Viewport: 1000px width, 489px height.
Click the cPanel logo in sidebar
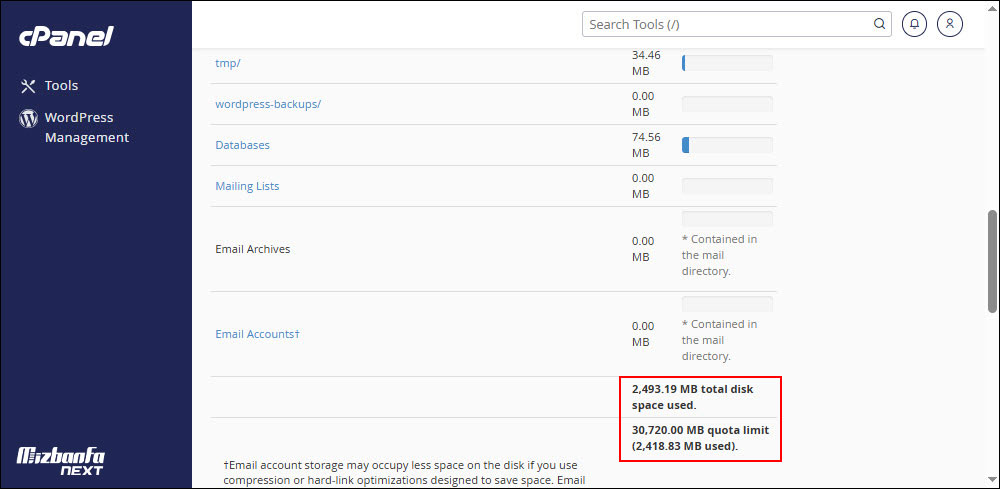(x=66, y=37)
